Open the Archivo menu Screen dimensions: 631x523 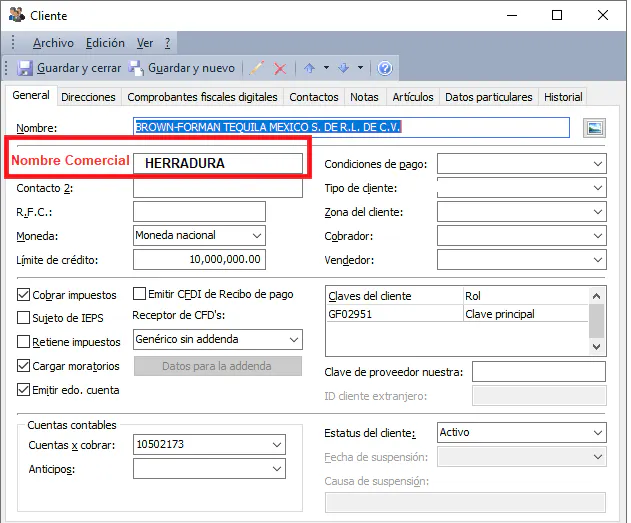tap(53, 43)
